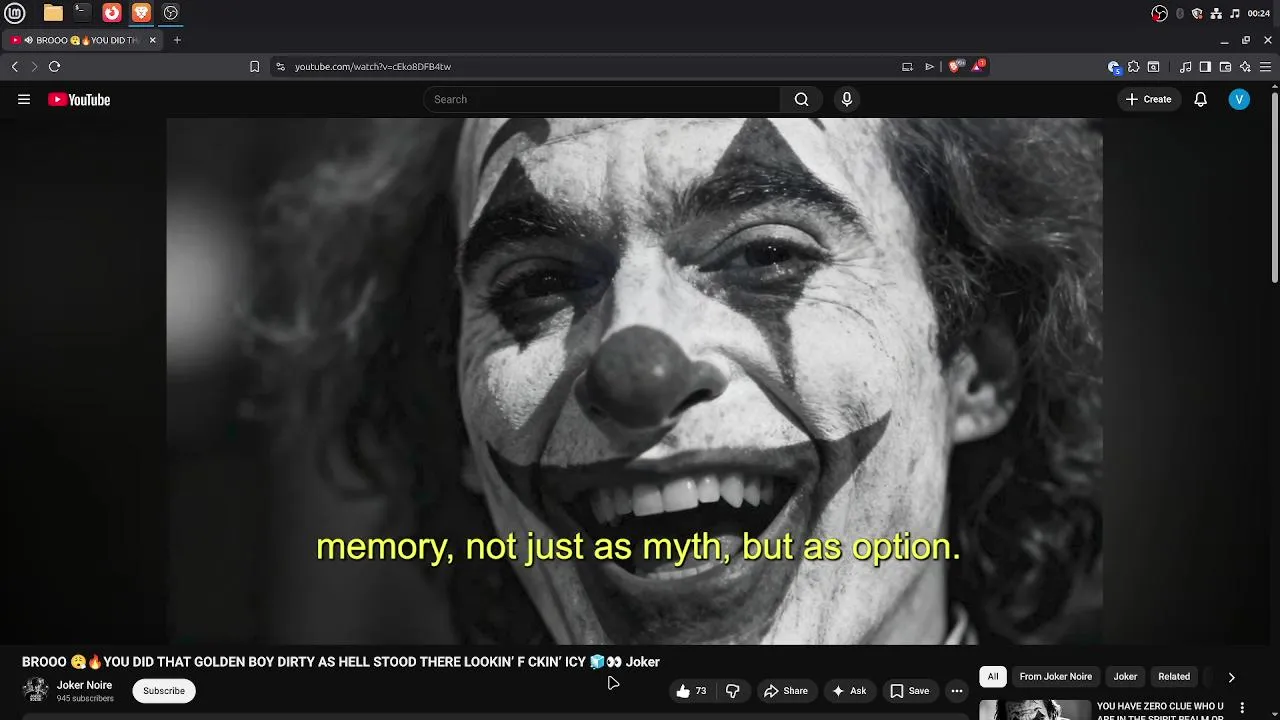Open options for the suggested video
This screenshot has height=720, width=1280.
coord(1243,707)
